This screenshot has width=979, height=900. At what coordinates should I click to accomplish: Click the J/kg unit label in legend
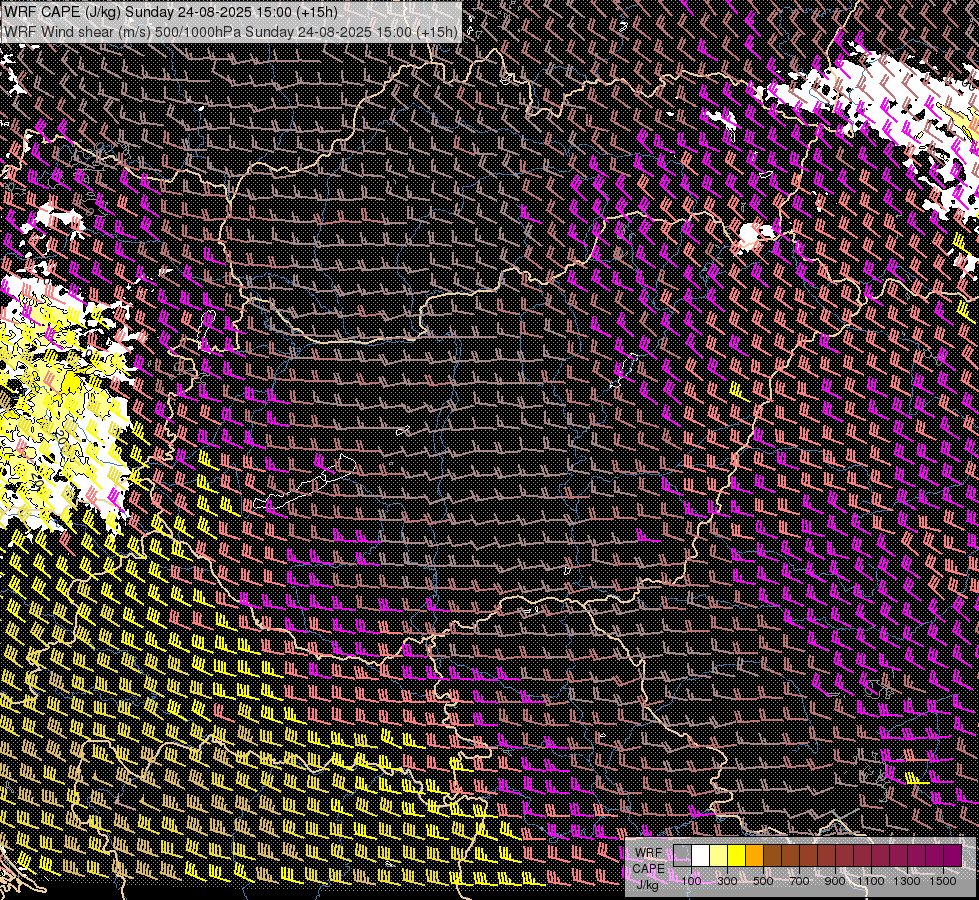647,884
